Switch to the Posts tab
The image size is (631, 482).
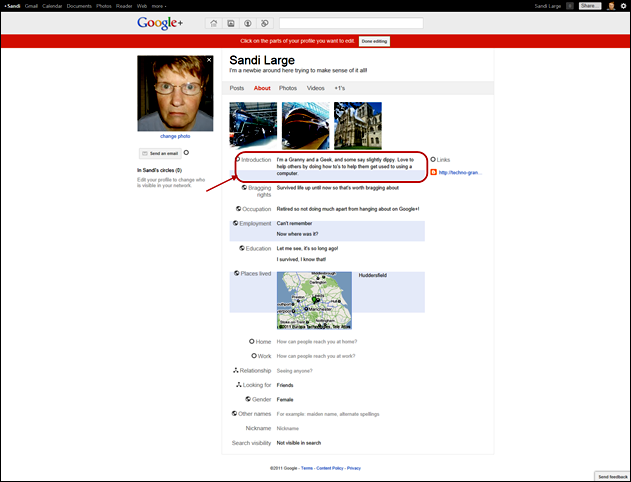point(237,88)
